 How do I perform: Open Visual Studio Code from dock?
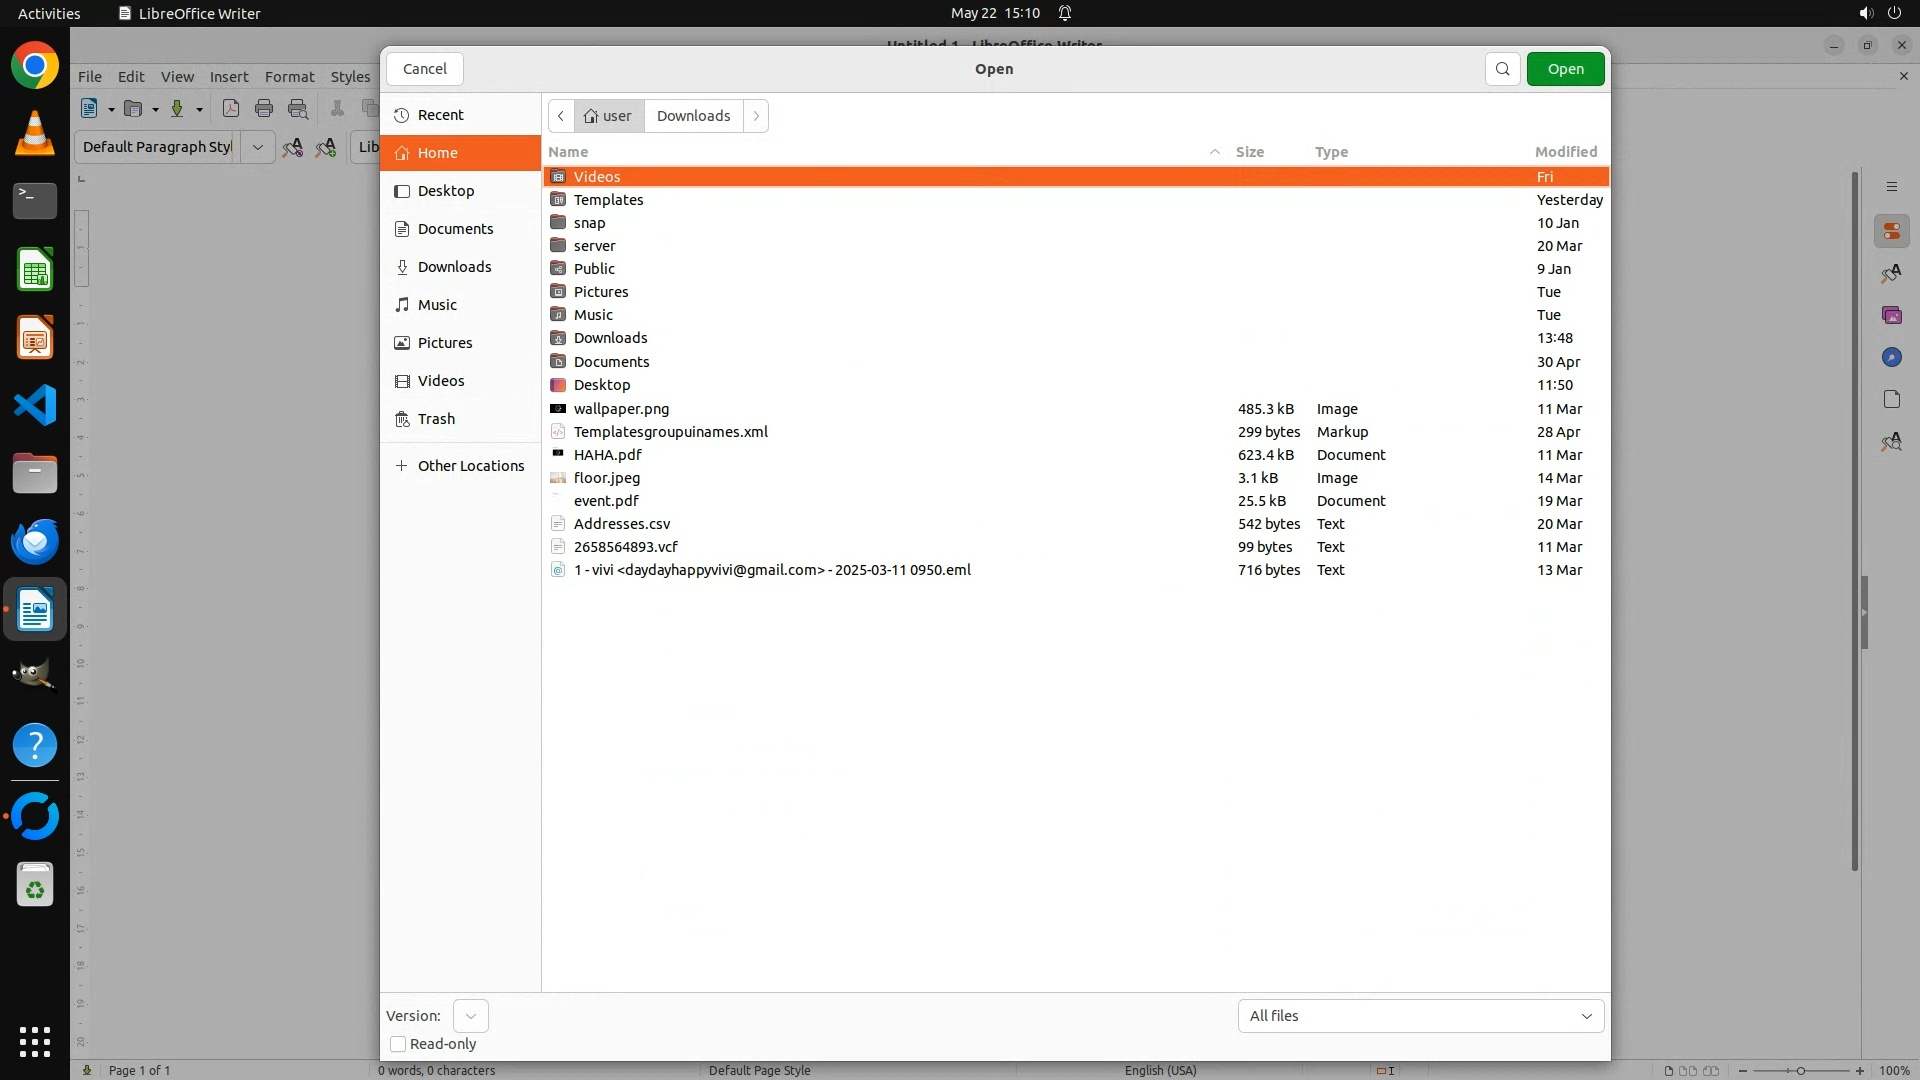click(35, 405)
